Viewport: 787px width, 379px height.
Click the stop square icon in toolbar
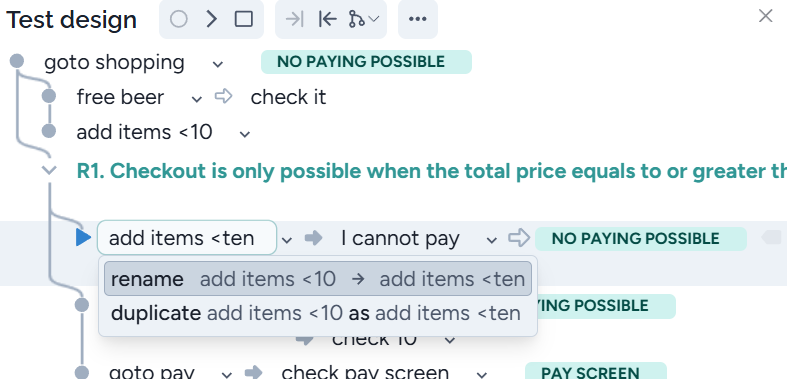(244, 19)
